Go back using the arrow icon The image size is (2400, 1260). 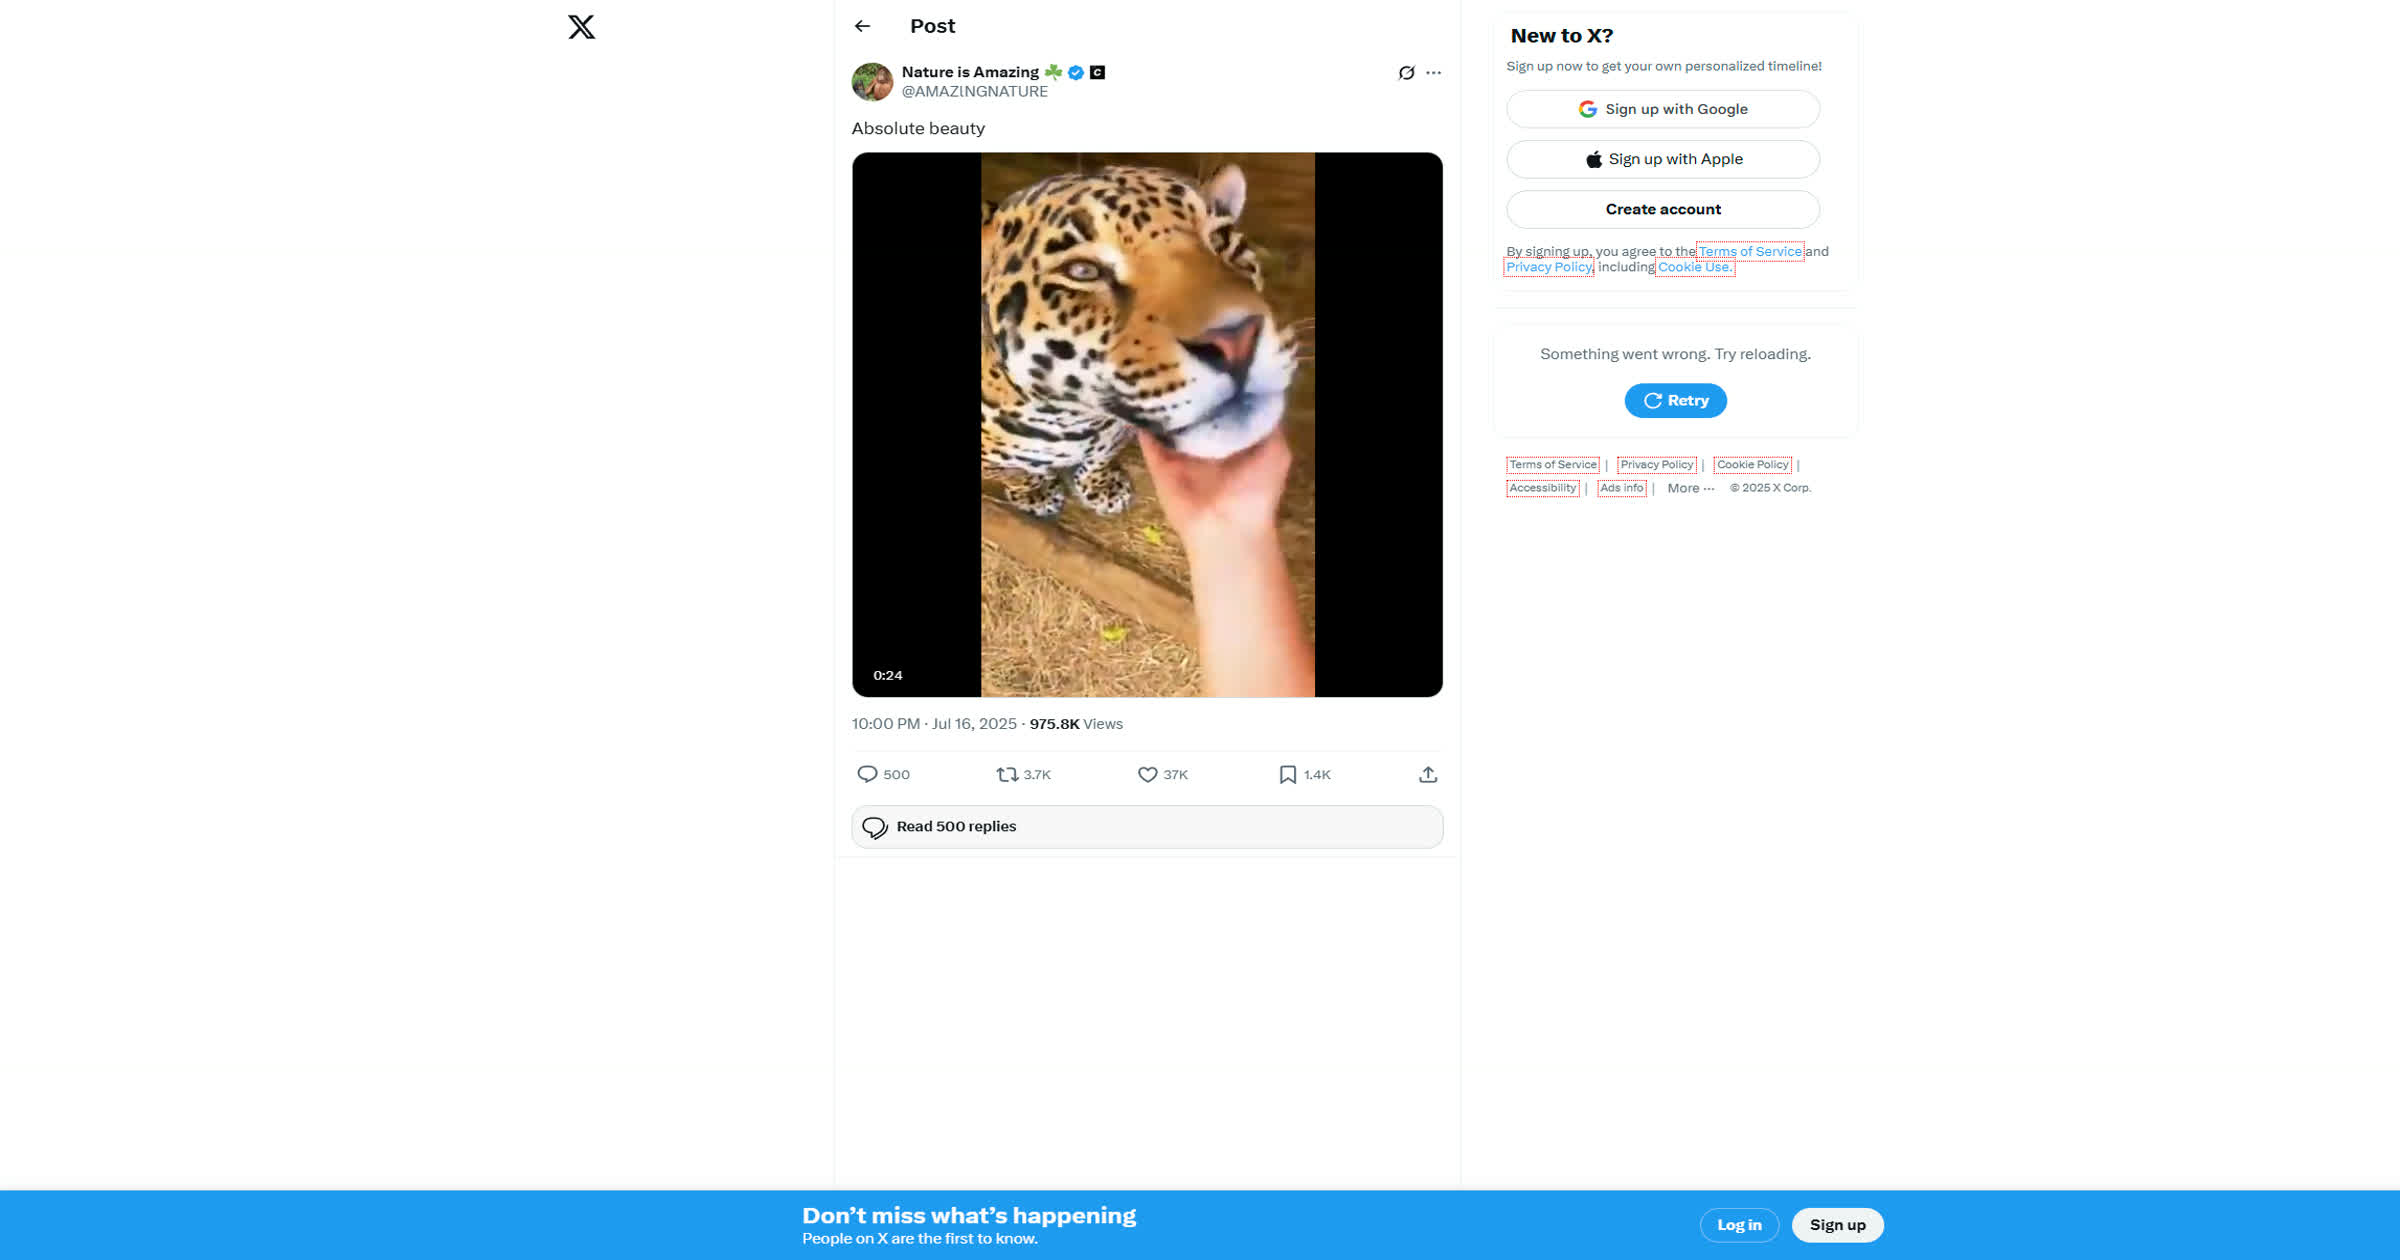(862, 26)
